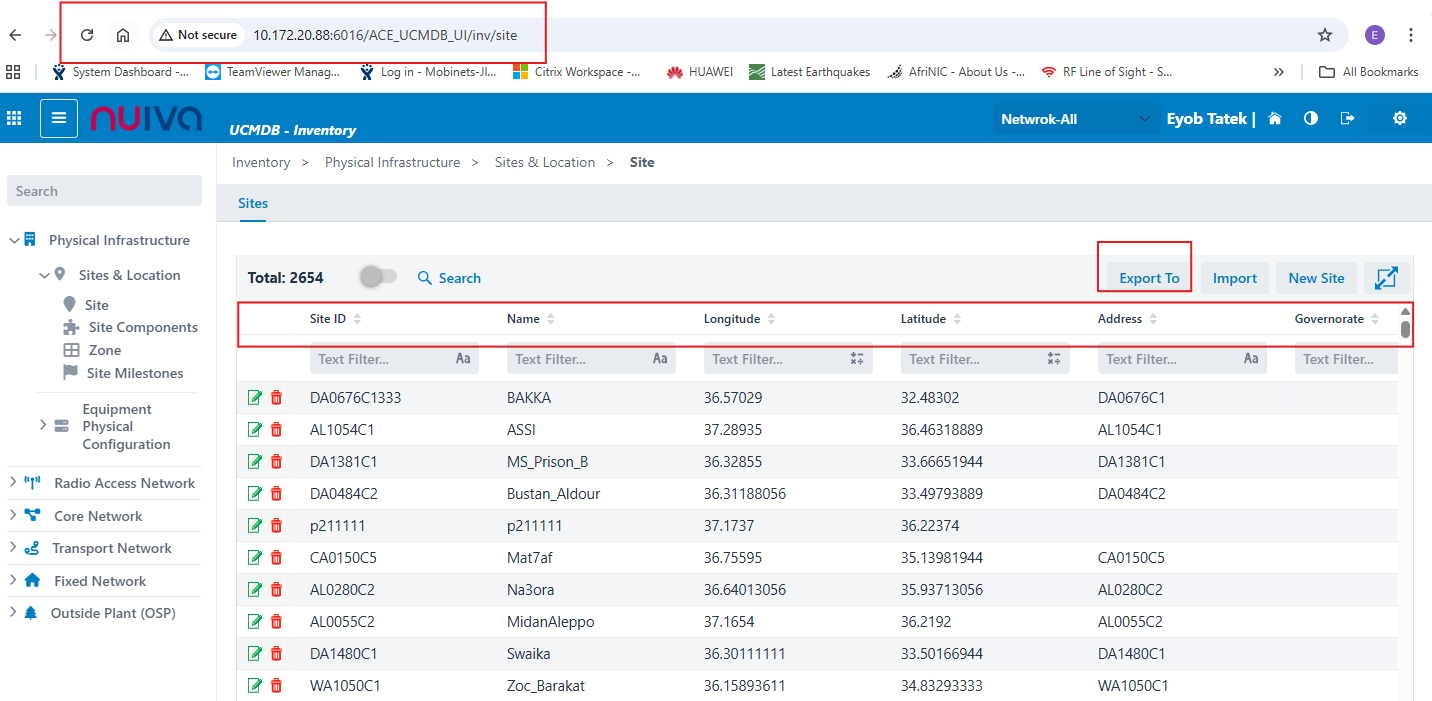Screen dimensions: 1432x701
Task: Expand table to fullscreen icon
Action: point(1386,278)
